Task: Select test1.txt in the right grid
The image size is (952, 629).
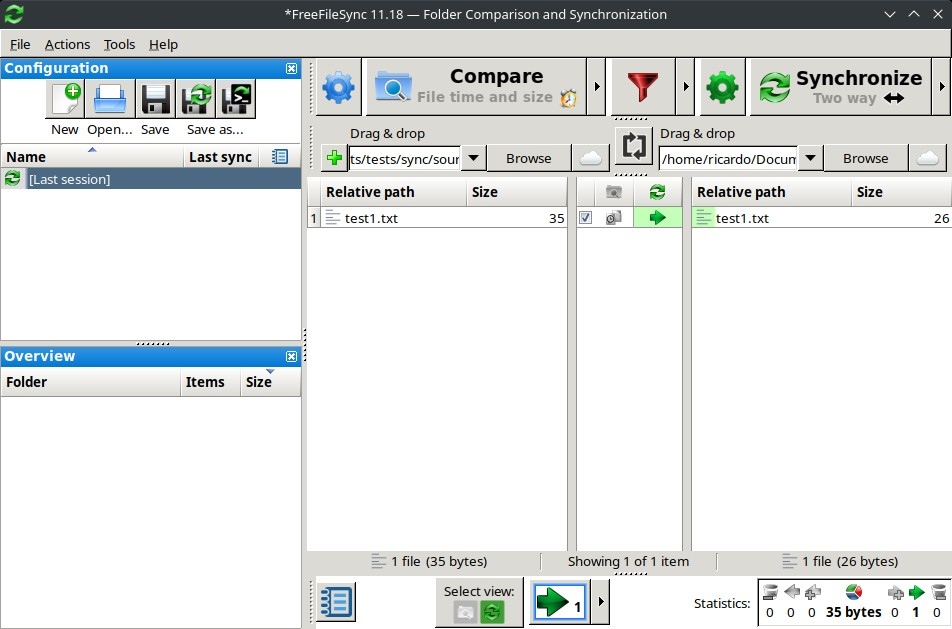Action: pos(743,218)
